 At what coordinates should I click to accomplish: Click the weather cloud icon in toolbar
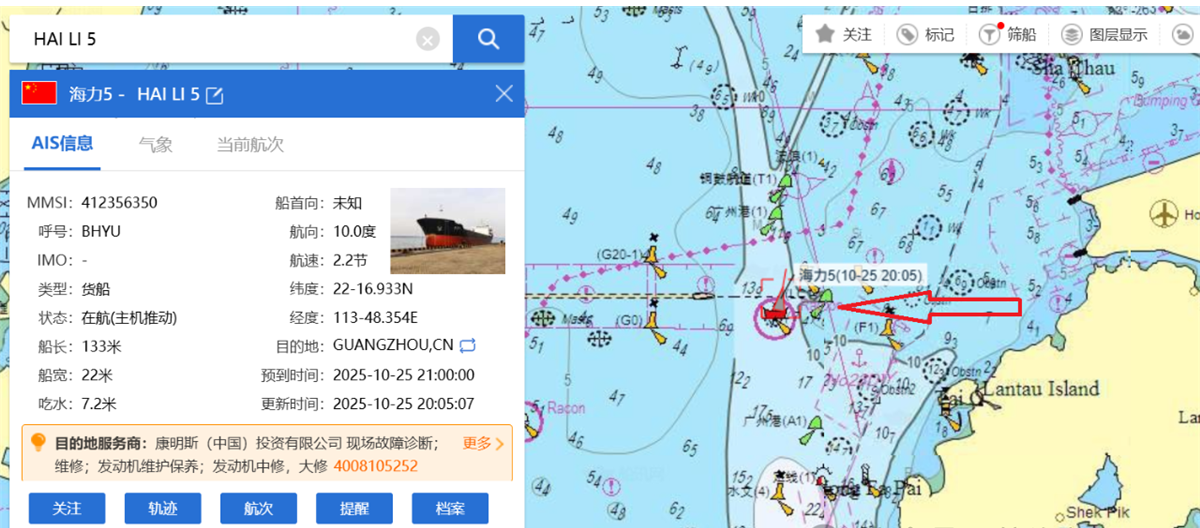tap(1181, 34)
